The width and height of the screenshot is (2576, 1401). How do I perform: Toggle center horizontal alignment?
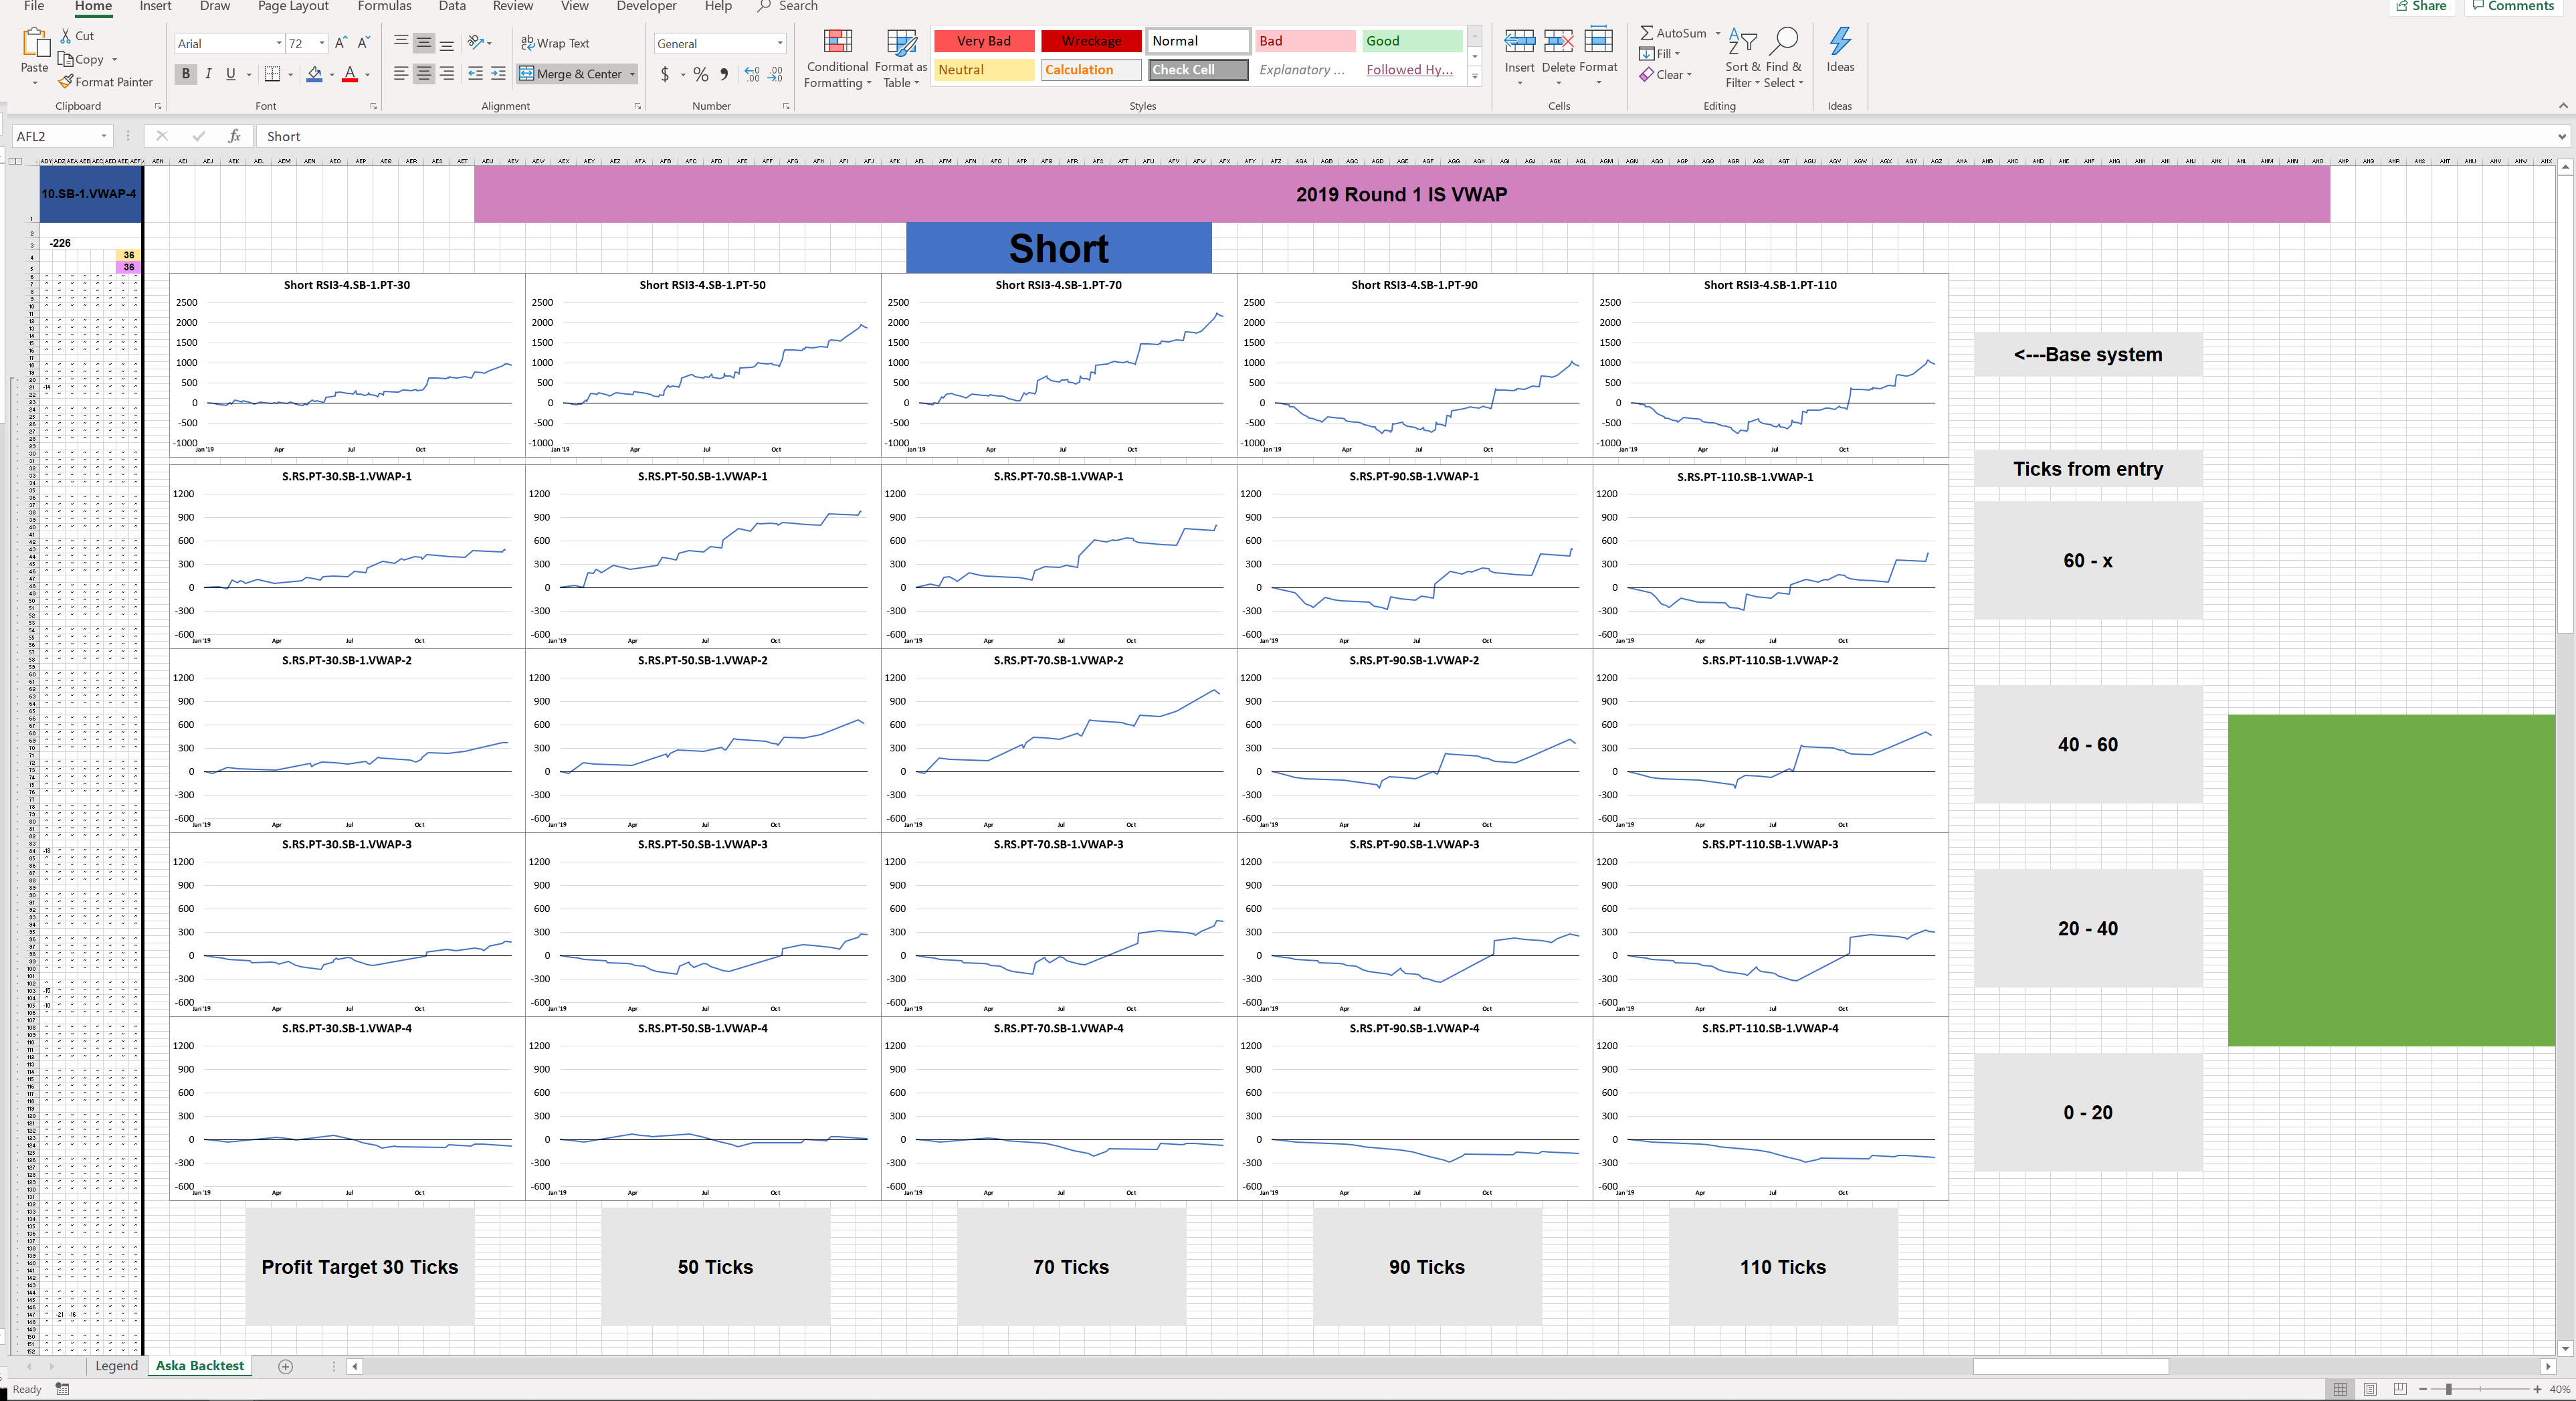(x=424, y=74)
